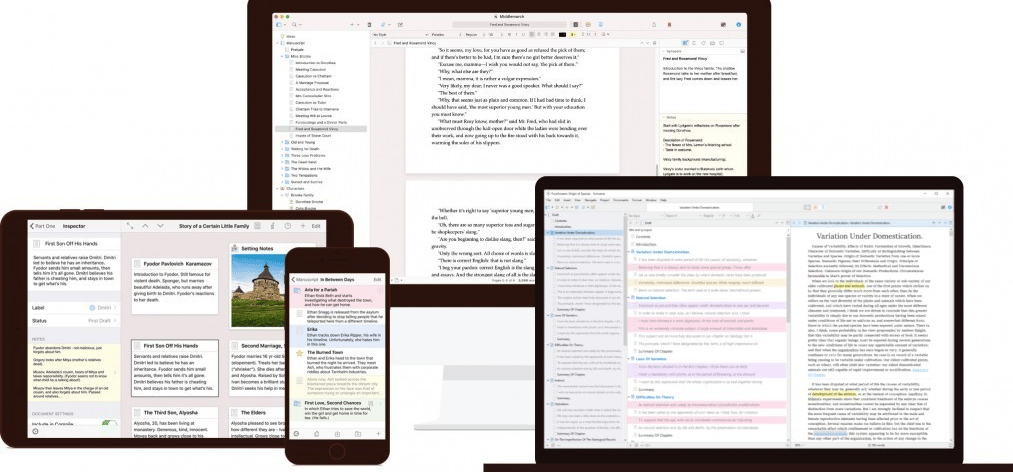The image size is (1013, 472).
Task: Toggle the binder sidebar in the Mac toolbar
Action: point(278,25)
